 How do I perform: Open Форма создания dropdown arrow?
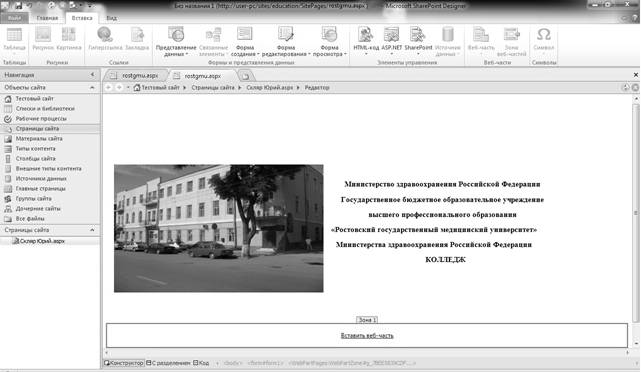[258, 54]
